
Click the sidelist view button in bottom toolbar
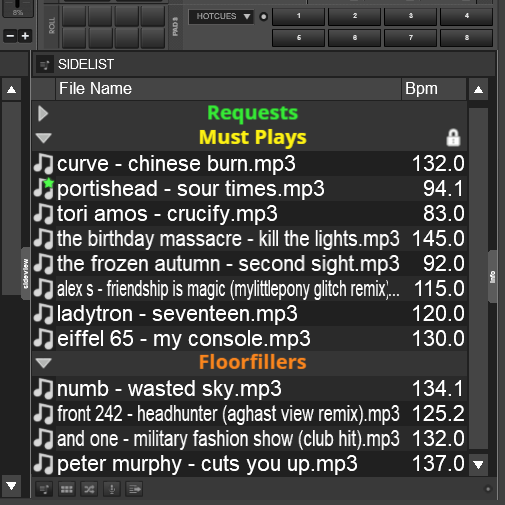pyautogui.click(x=44, y=489)
